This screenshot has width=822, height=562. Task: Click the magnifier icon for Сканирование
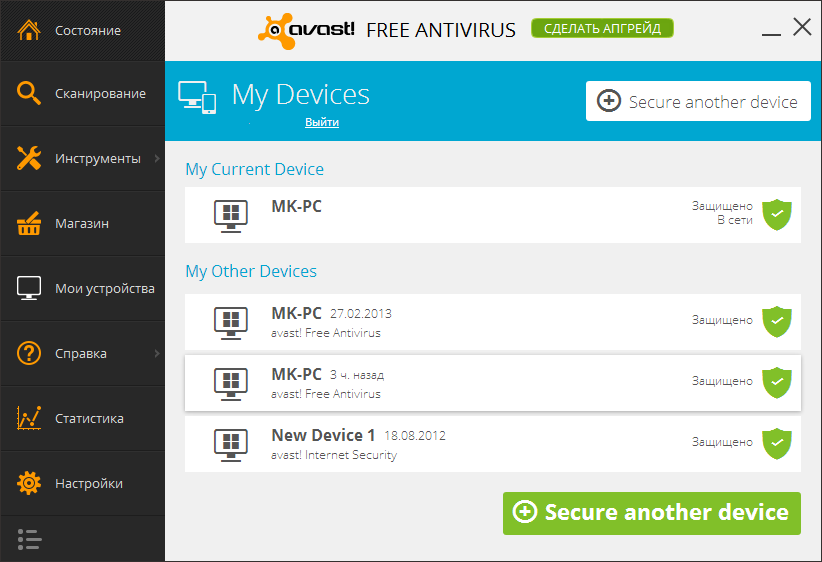point(28,93)
